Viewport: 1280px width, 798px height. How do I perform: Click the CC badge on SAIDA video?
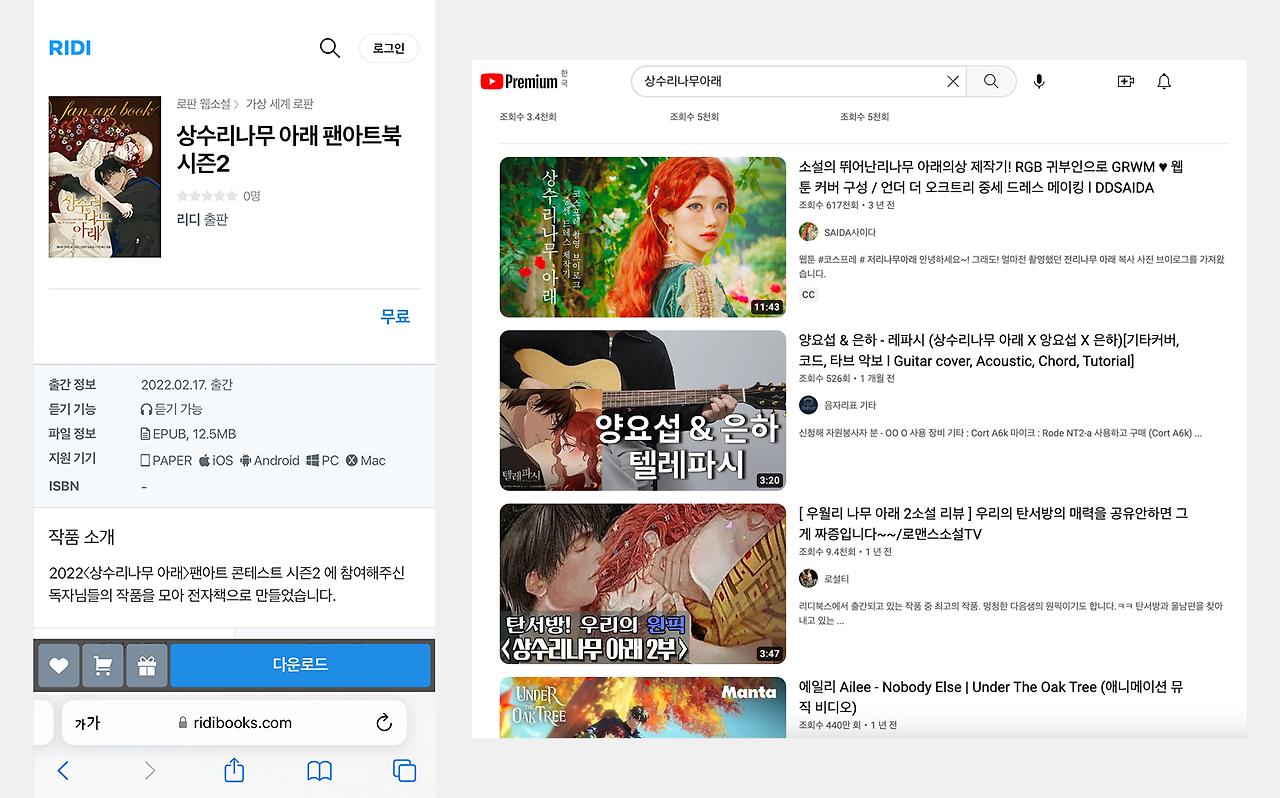[x=808, y=295]
